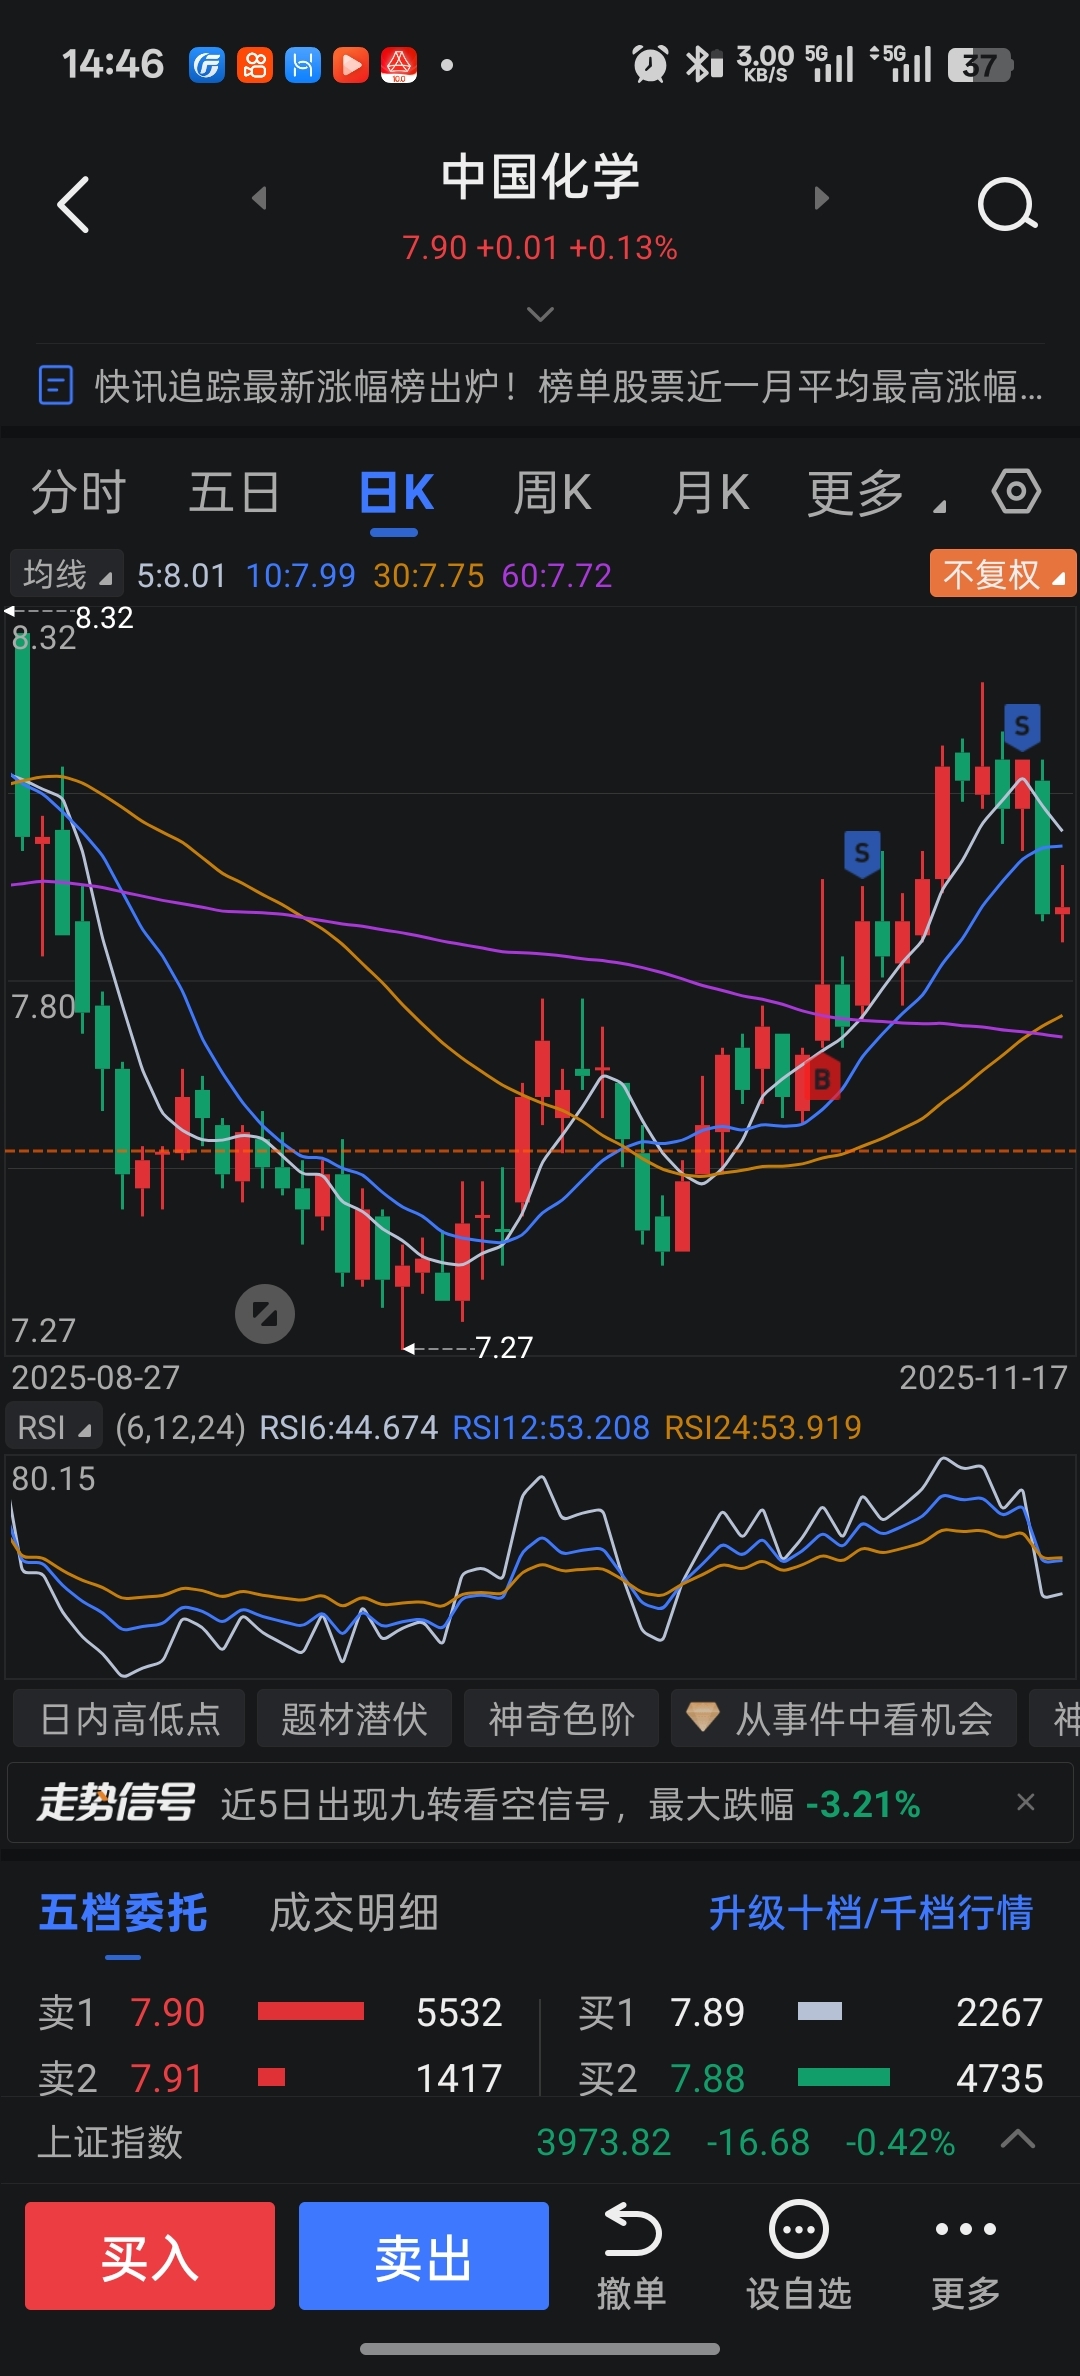Open 撤单 cancel order icon
The image size is (1080, 2376).
click(x=631, y=2256)
